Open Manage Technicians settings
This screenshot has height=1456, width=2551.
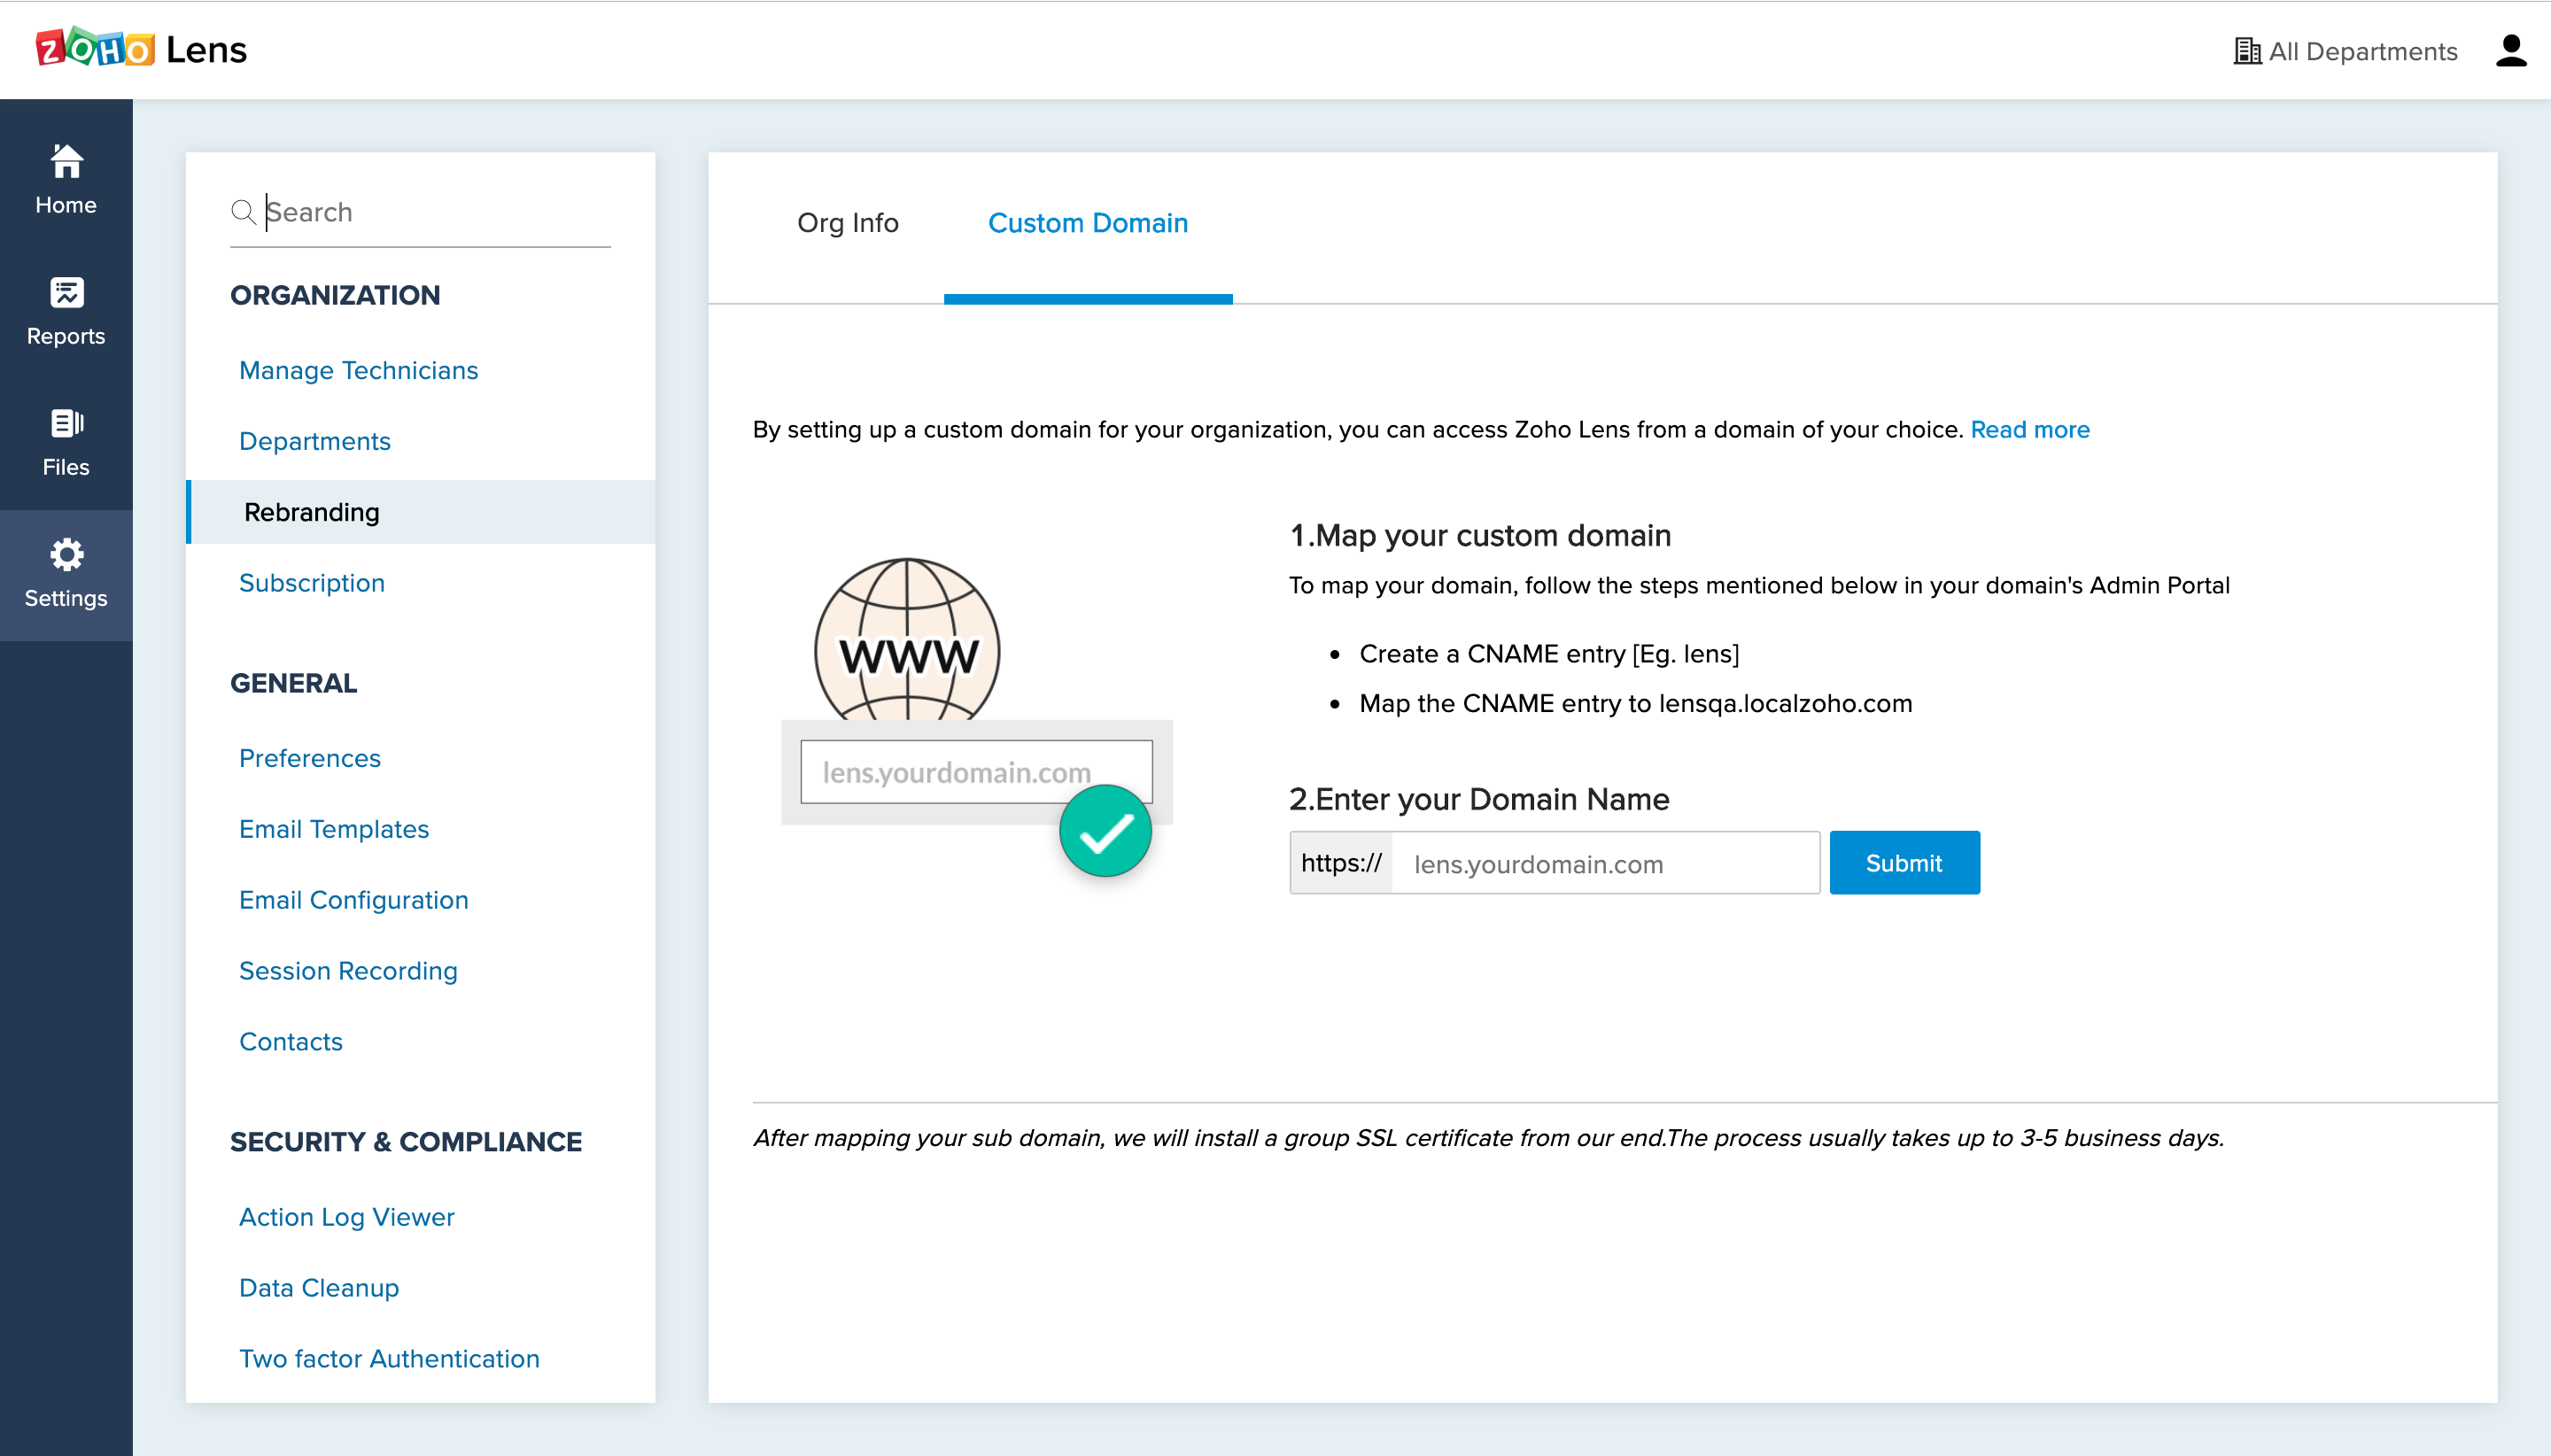pyautogui.click(x=358, y=370)
